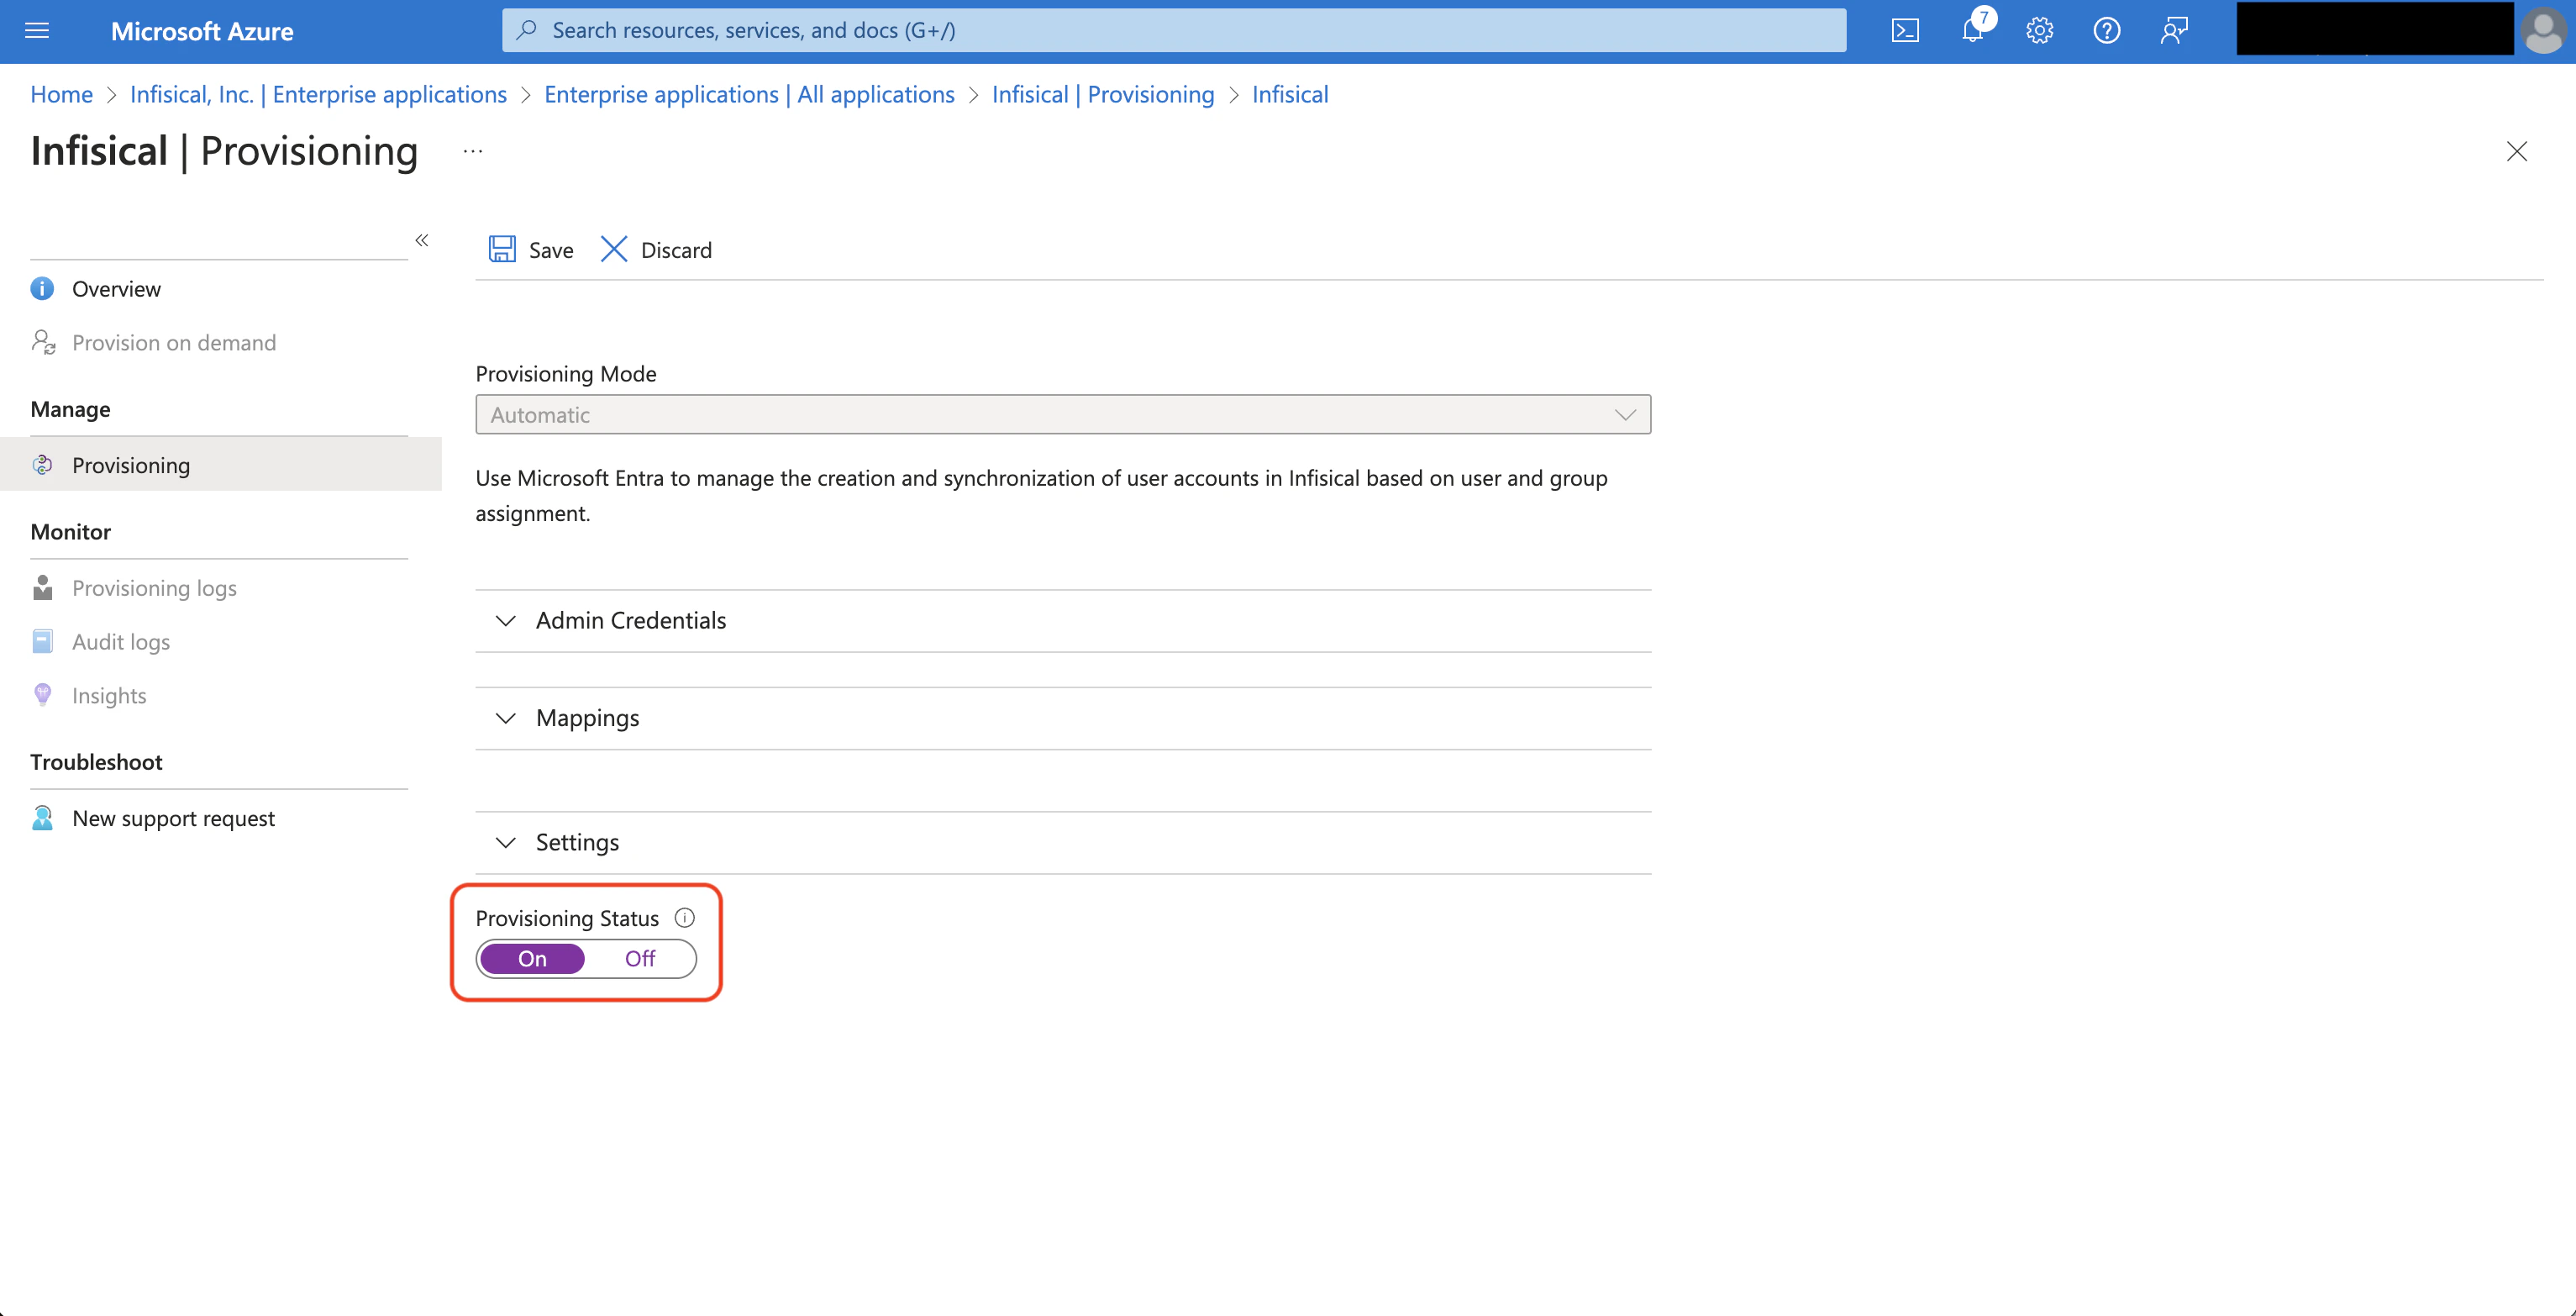Click the Provisioning sync icon in sidebar

[x=42, y=465]
